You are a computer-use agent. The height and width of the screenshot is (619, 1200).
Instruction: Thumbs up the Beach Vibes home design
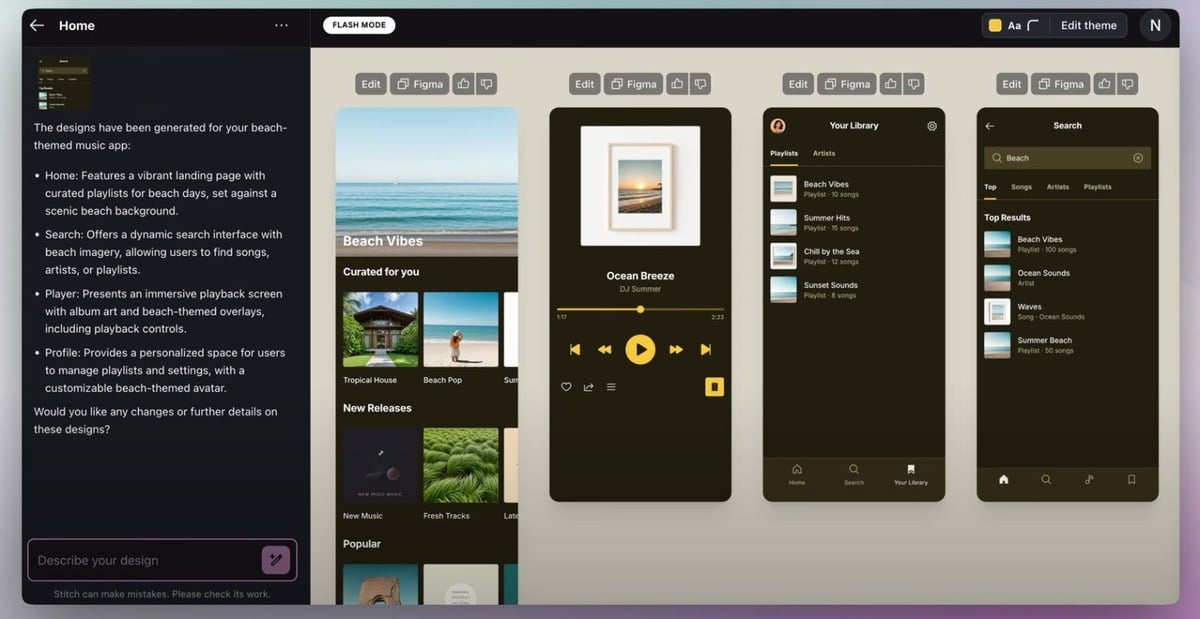pos(463,84)
